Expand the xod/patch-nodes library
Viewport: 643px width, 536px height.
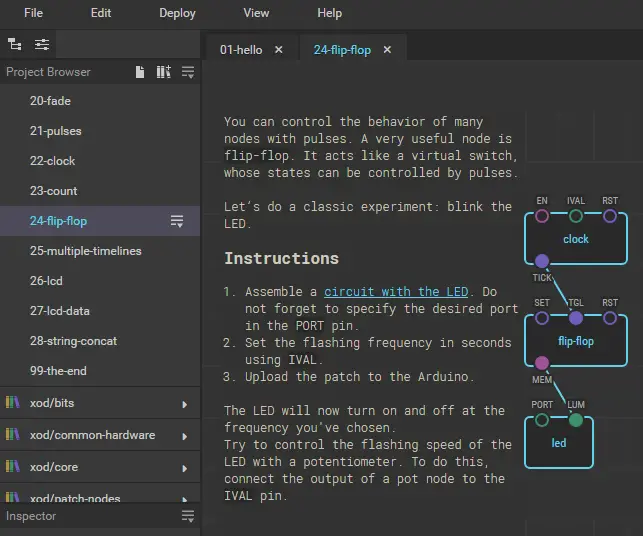[x=185, y=499]
